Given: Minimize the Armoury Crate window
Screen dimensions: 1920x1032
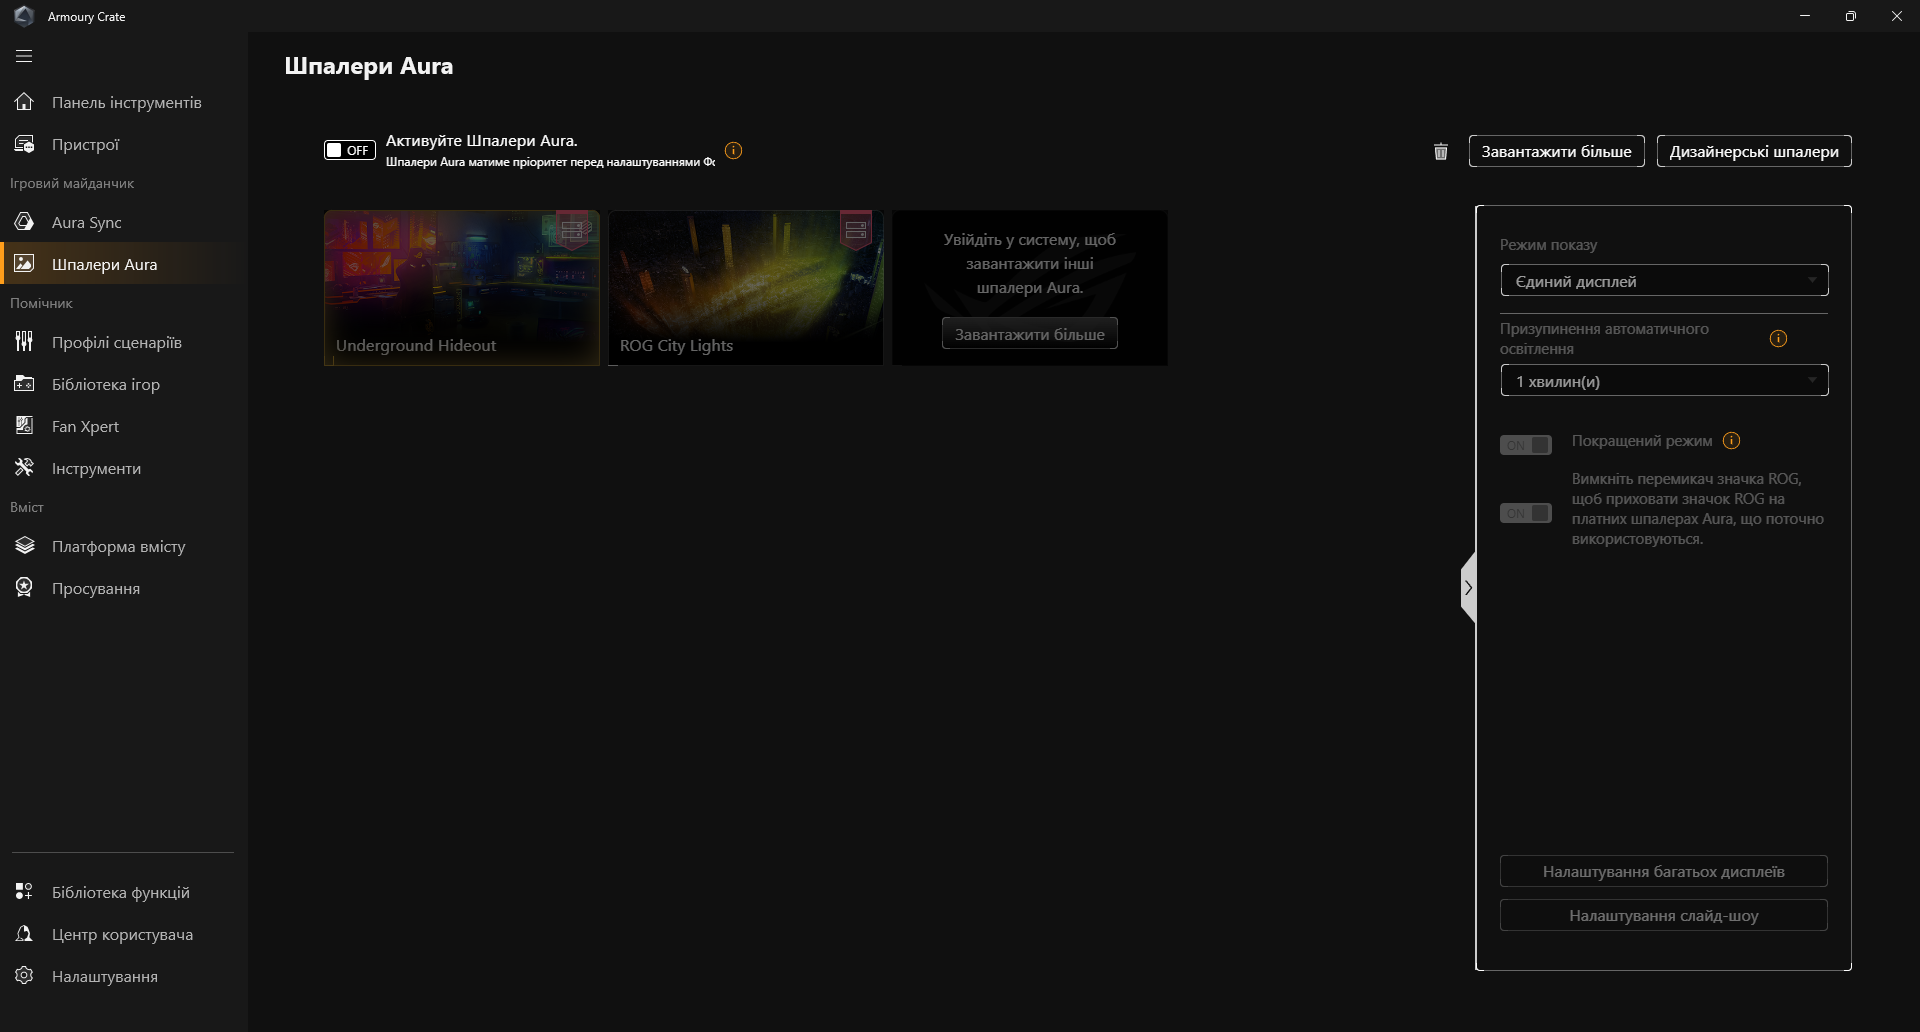Looking at the screenshot, I should point(1805,16).
